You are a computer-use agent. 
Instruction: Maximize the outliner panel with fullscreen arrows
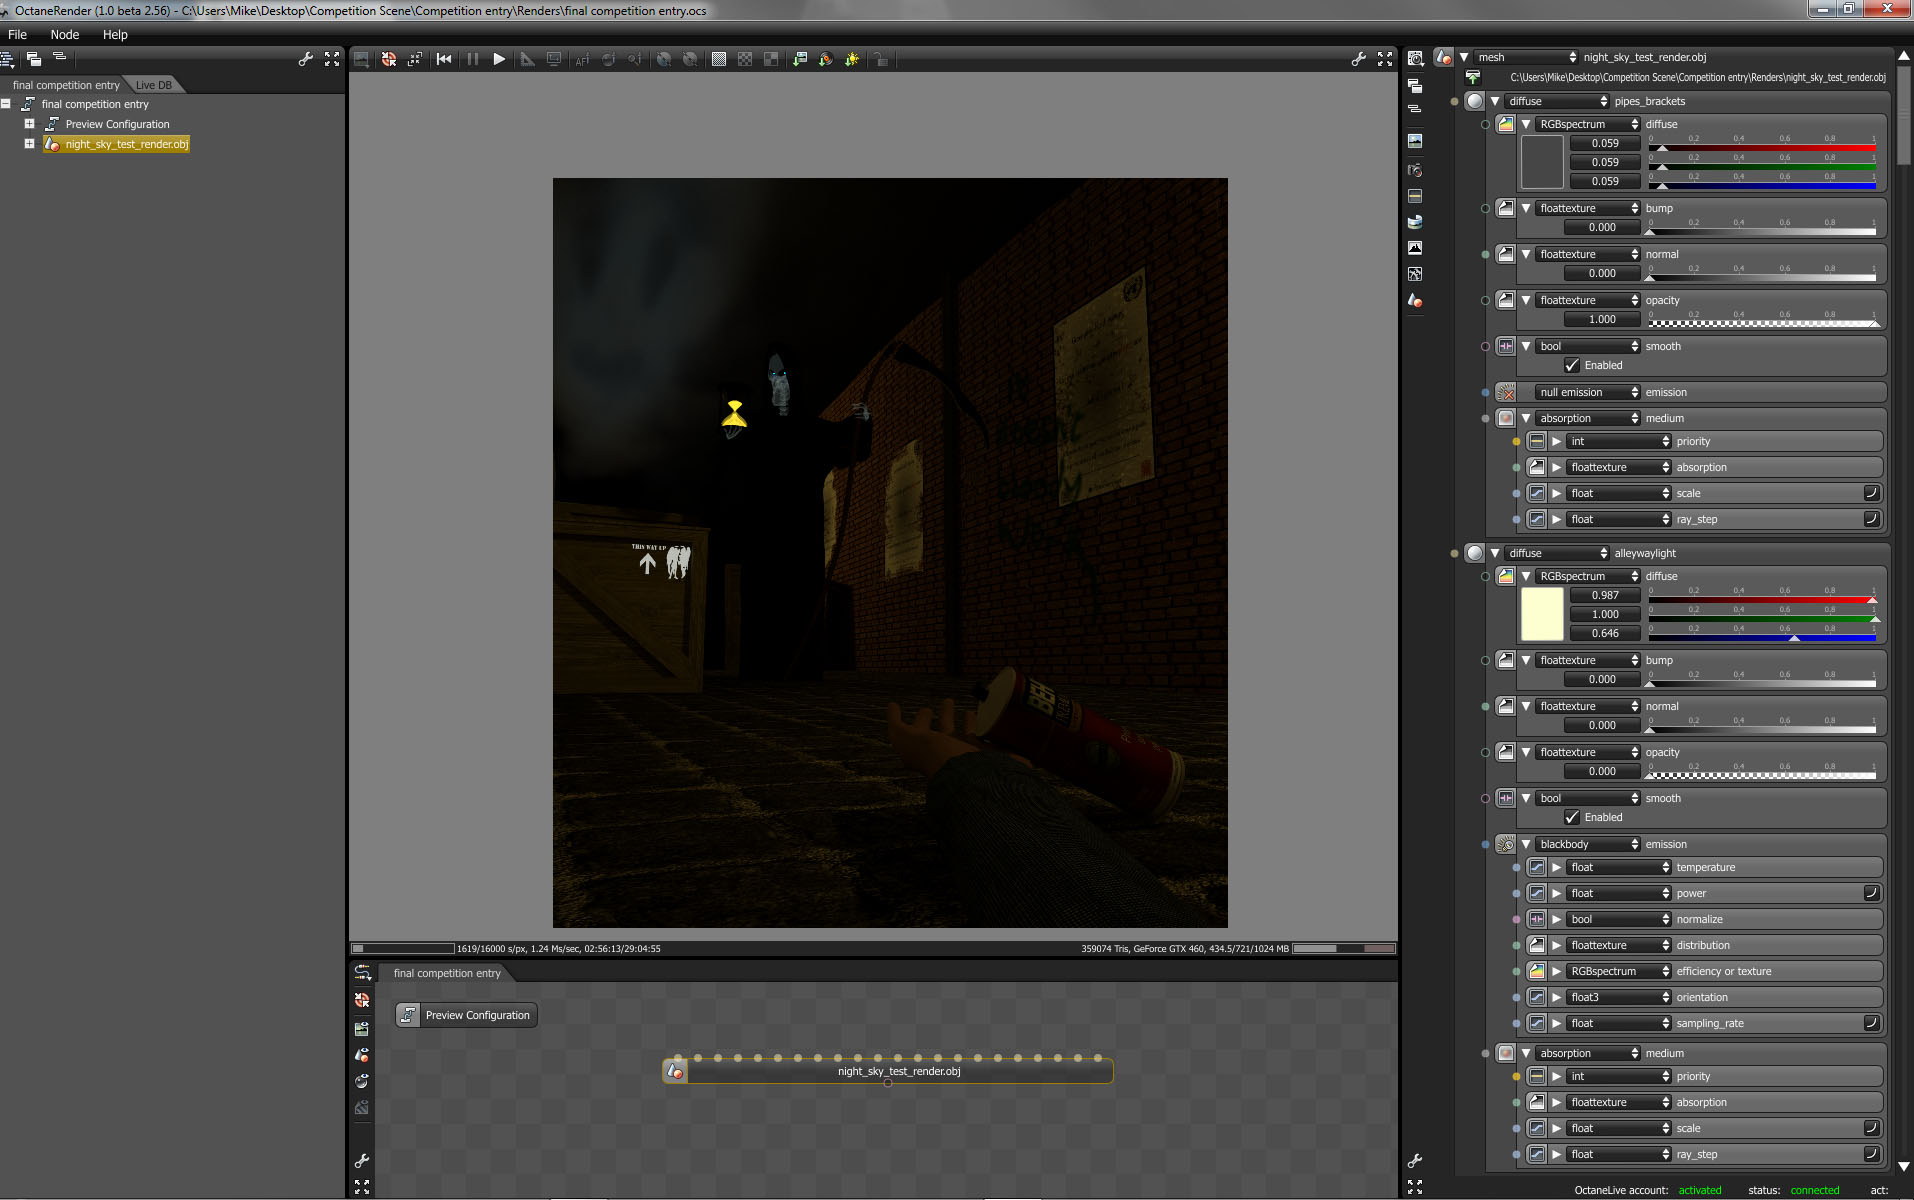coord(332,60)
